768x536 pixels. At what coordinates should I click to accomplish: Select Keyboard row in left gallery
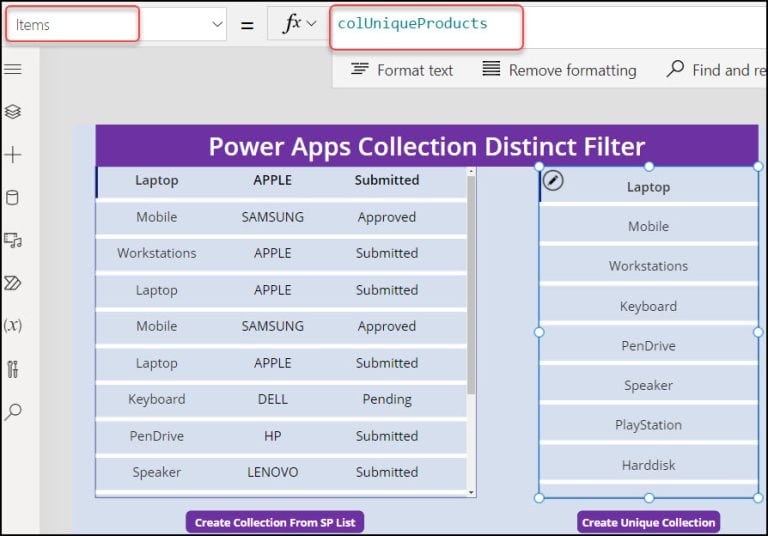tap(281, 399)
